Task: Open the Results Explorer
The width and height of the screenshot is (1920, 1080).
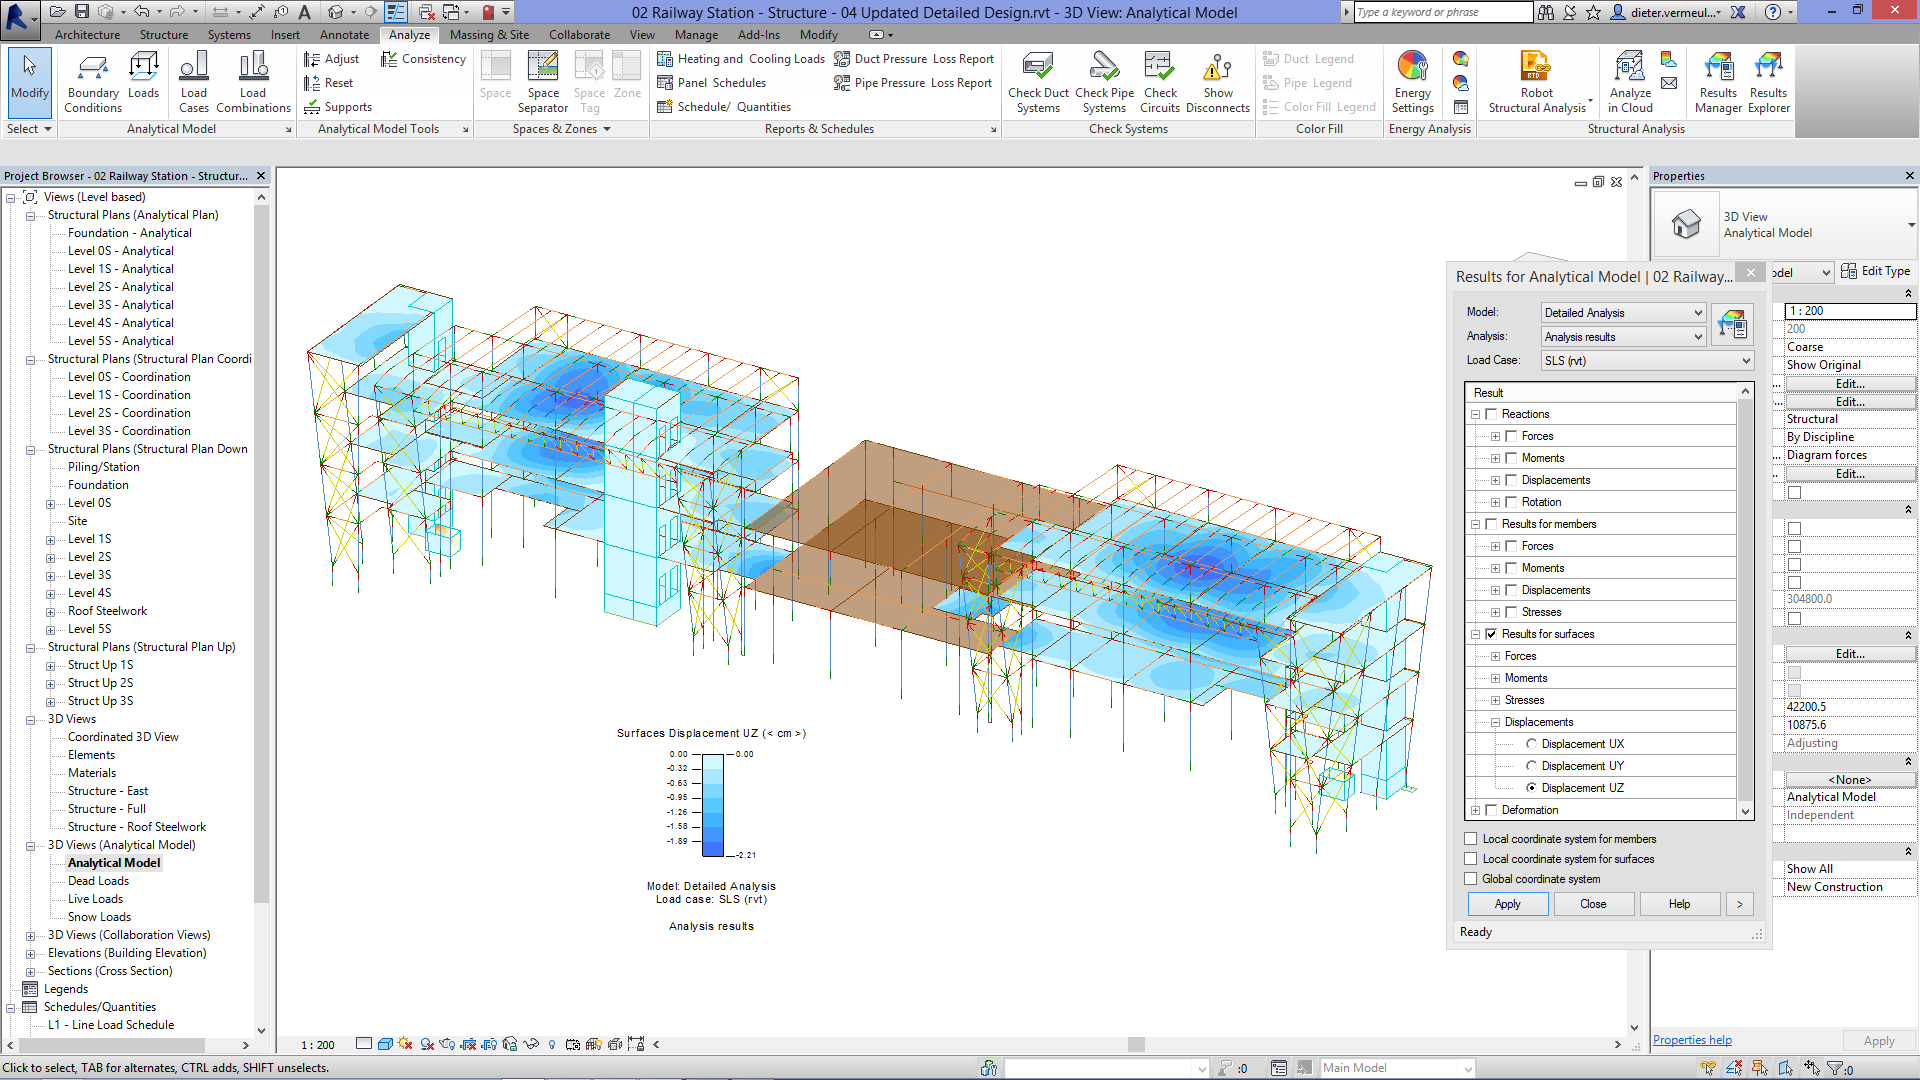Action: pos(1767,82)
